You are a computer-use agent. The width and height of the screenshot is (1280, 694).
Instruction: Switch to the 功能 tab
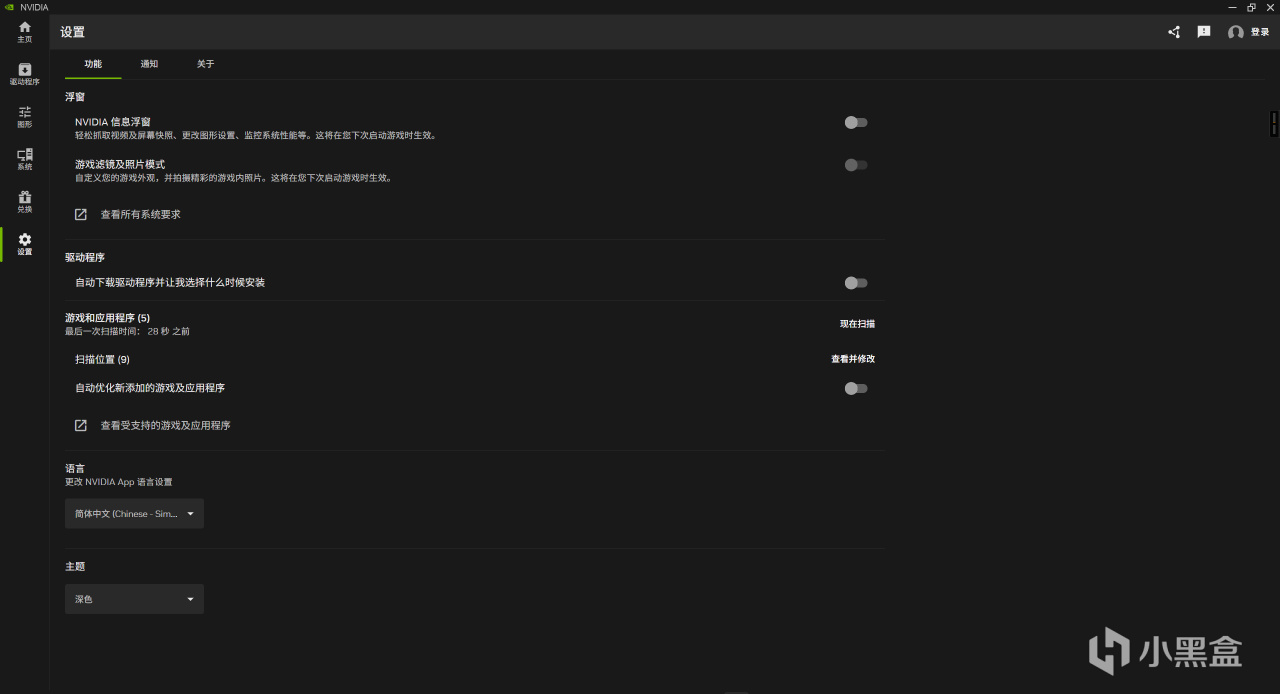pyautogui.click(x=93, y=64)
